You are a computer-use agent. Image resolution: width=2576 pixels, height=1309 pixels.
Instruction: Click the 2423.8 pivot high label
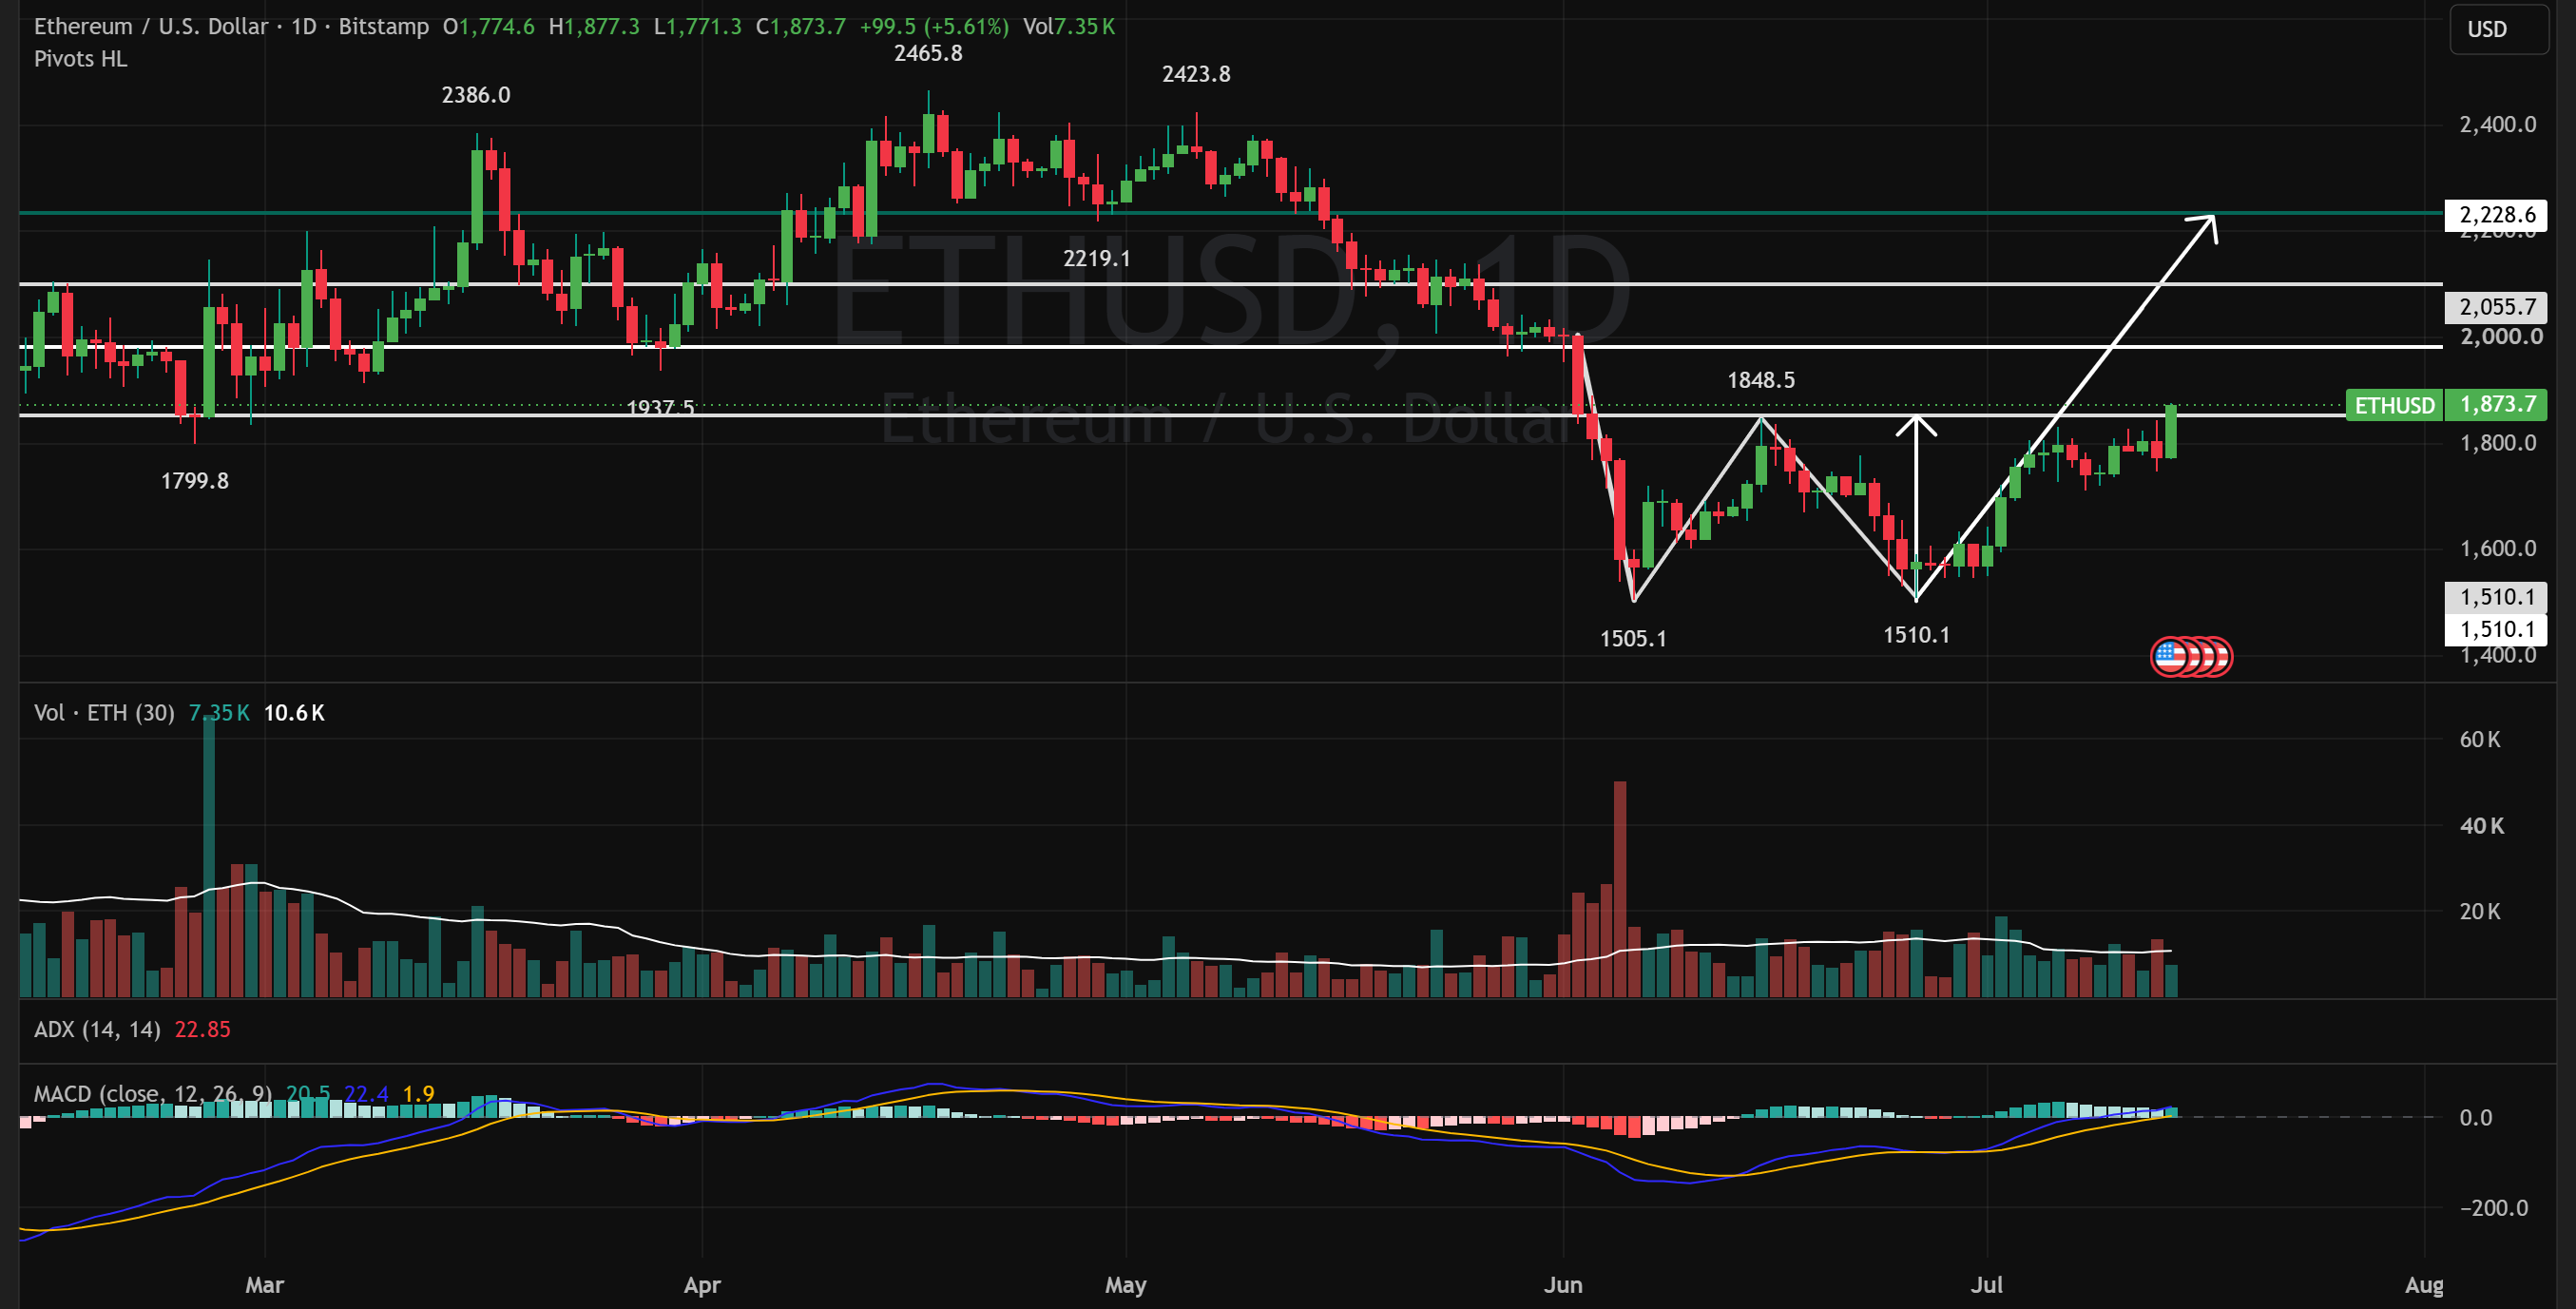1196,74
